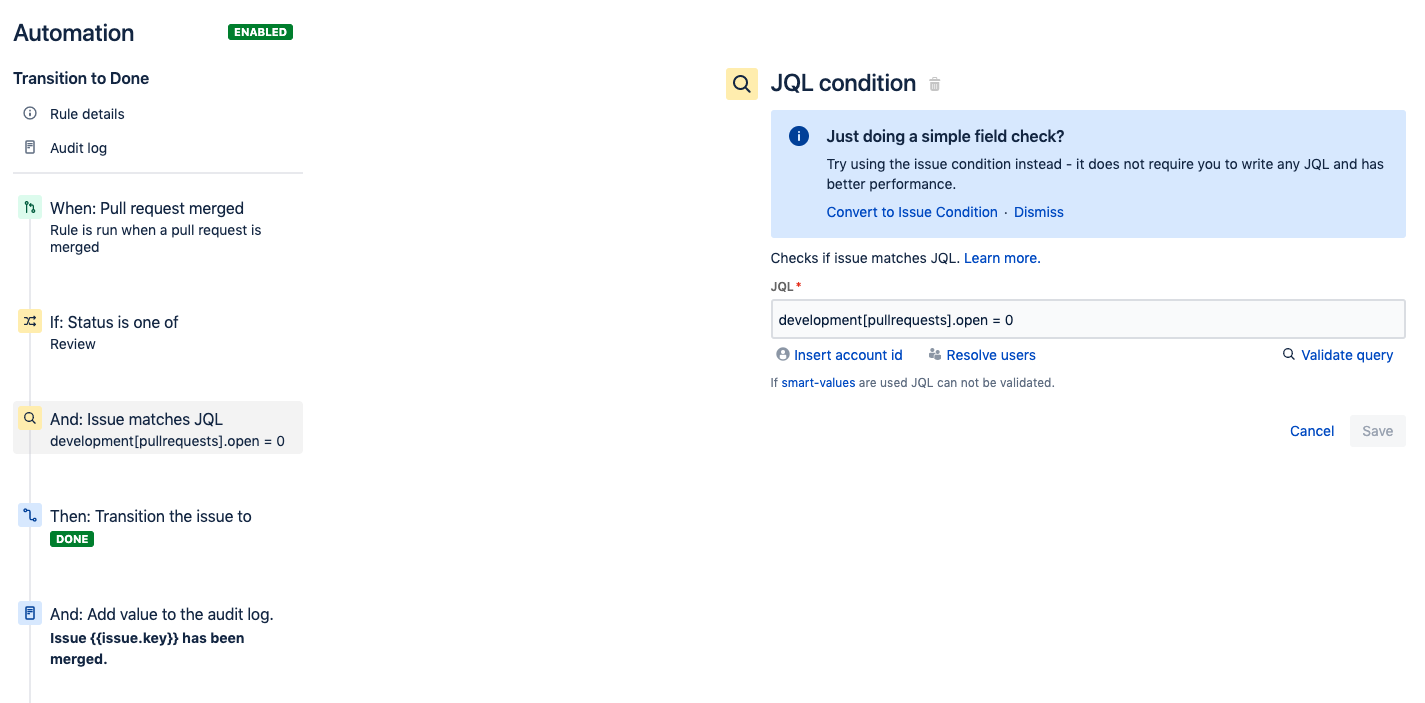Open the Audit log page
The height and width of the screenshot is (703, 1425).
[x=78, y=148]
